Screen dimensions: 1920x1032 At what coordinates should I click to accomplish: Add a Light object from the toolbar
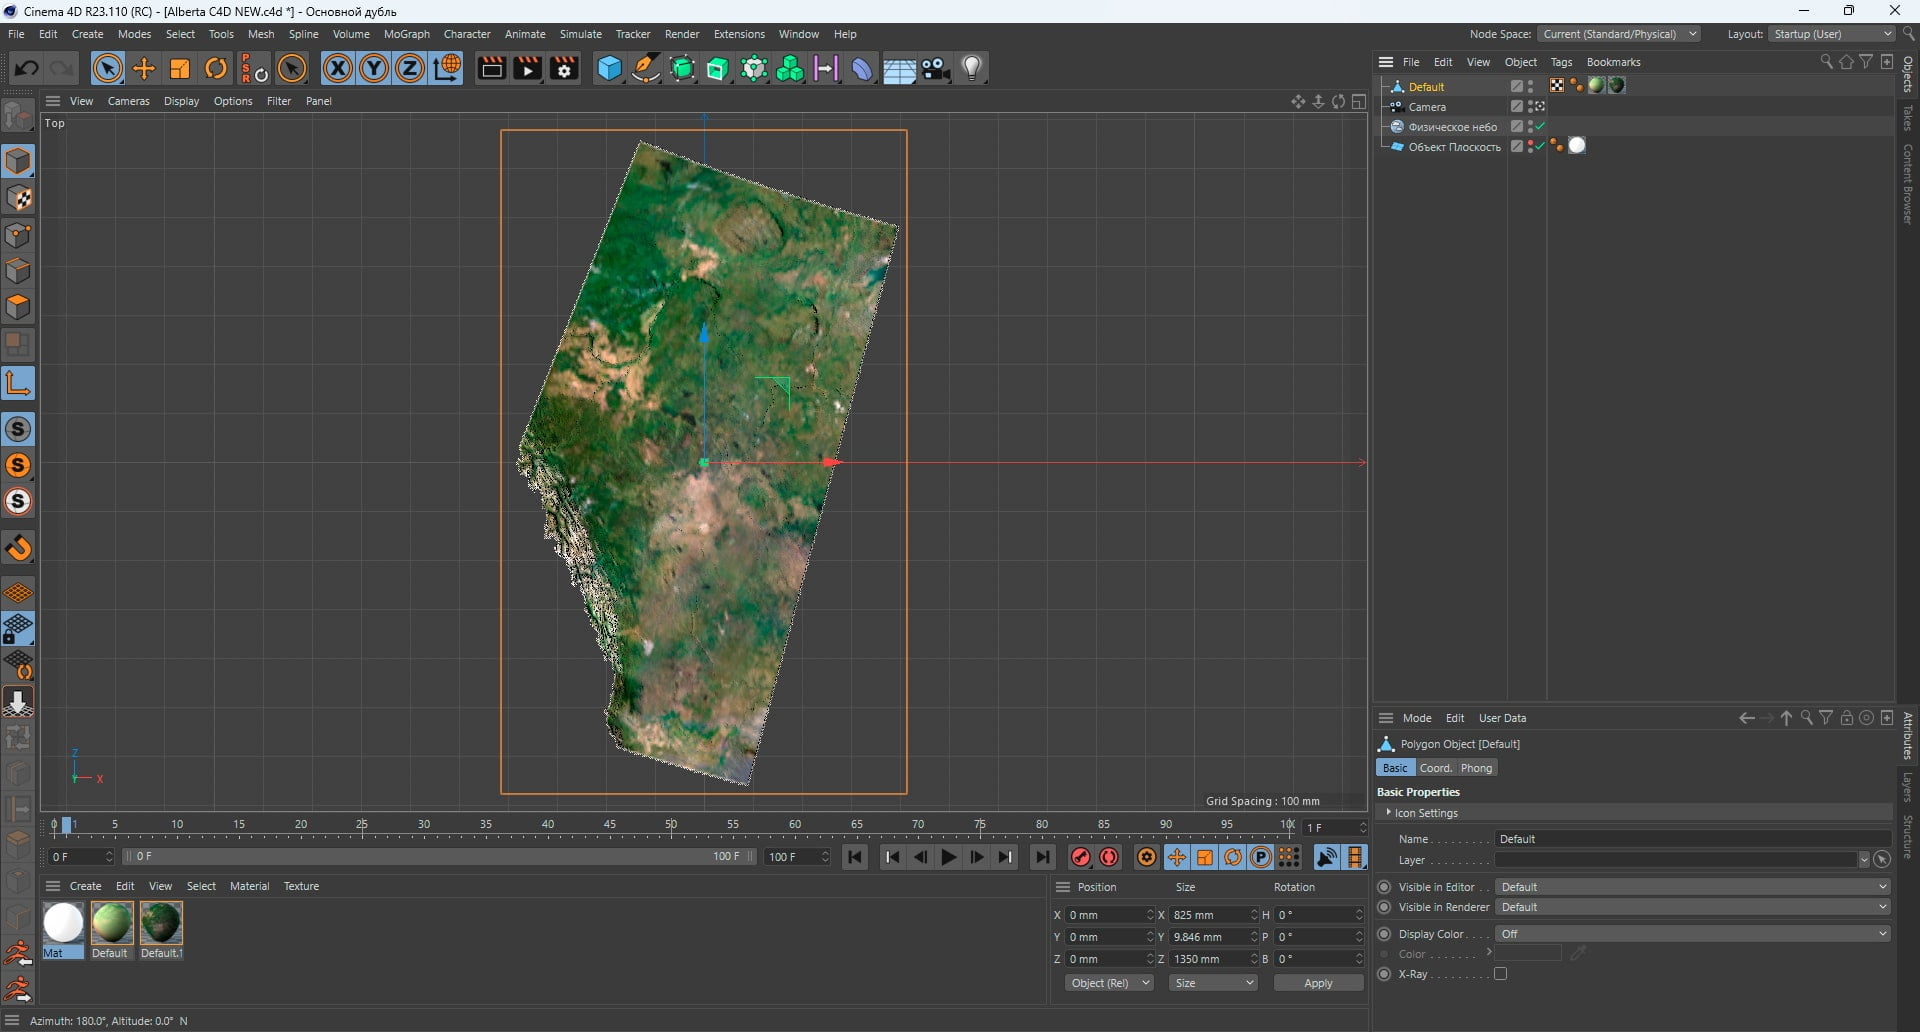tap(972, 68)
